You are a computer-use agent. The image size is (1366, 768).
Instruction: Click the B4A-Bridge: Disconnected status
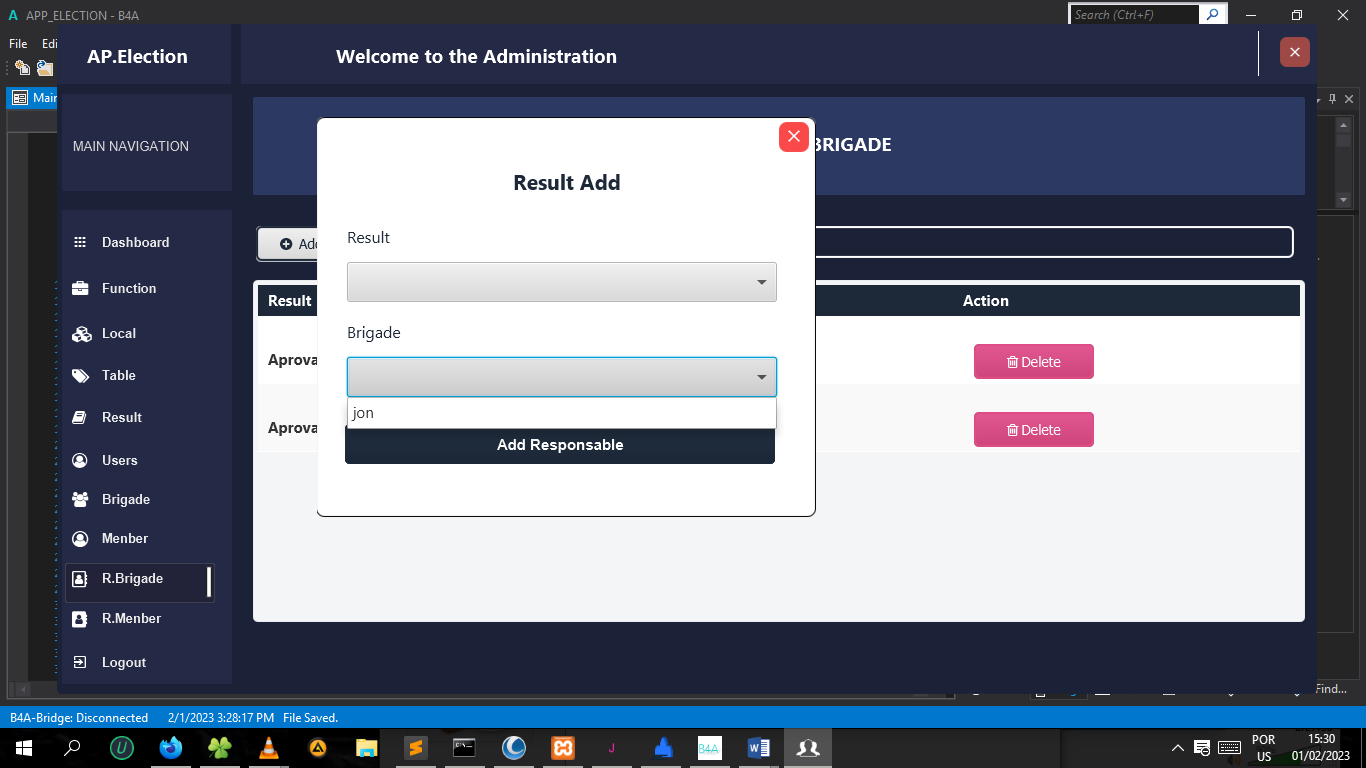(79, 718)
